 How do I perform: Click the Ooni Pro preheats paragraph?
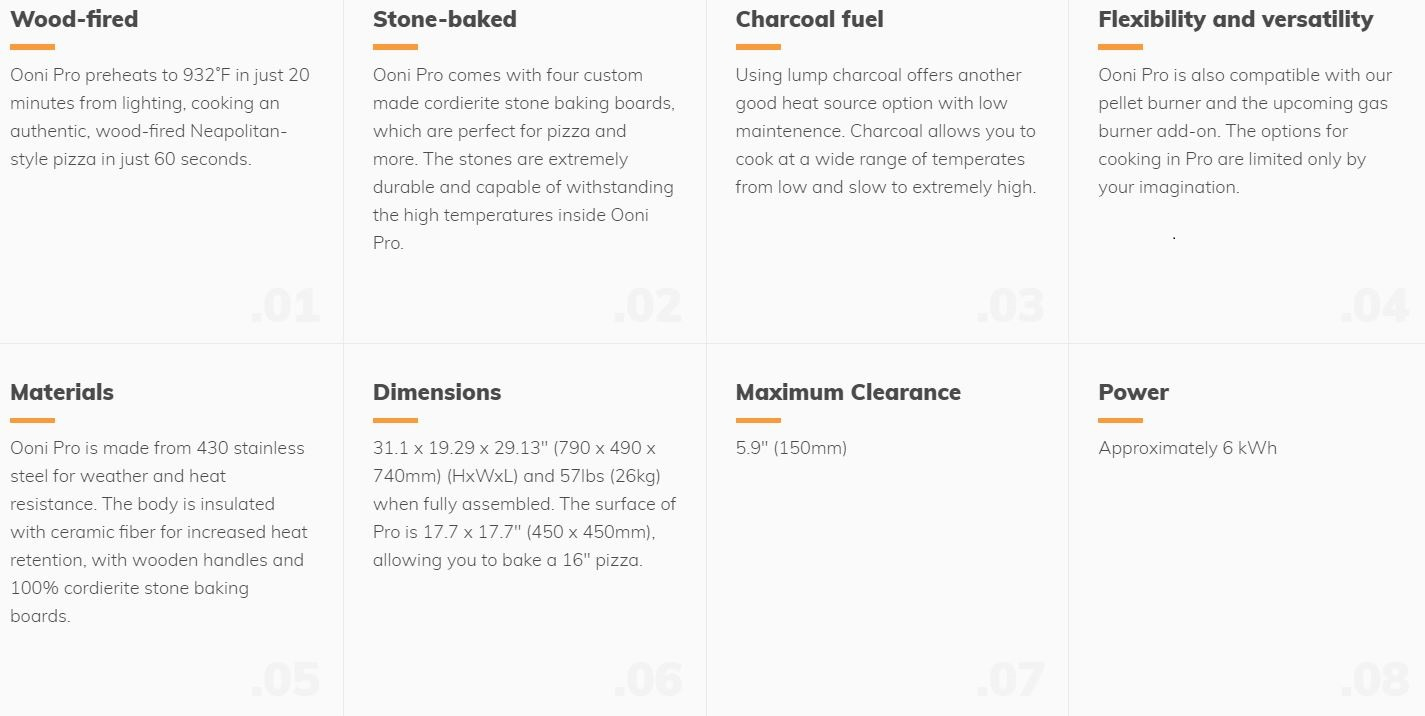click(160, 117)
